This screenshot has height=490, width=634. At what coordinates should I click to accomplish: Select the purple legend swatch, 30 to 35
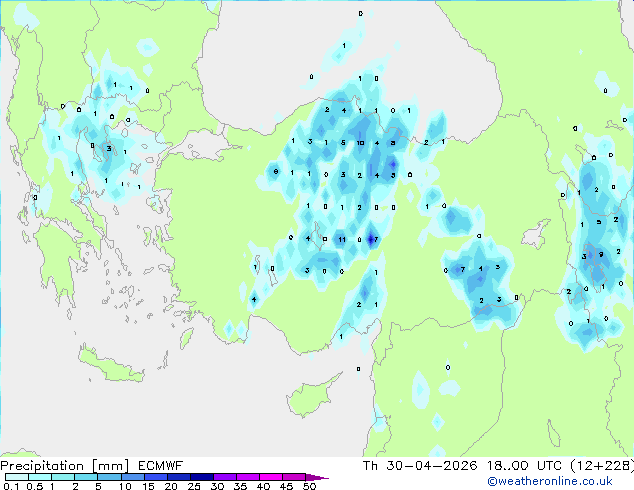click(x=224, y=477)
